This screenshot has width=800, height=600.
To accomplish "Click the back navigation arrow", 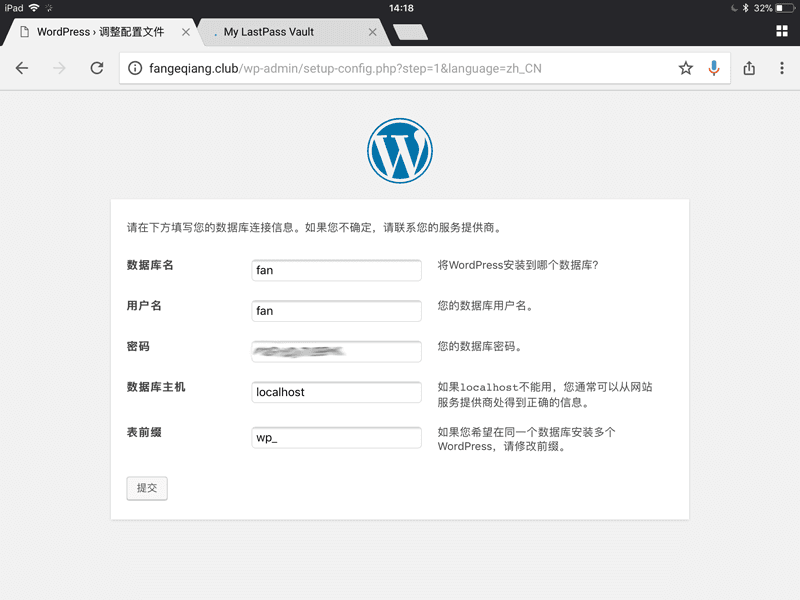I will pos(22,68).
